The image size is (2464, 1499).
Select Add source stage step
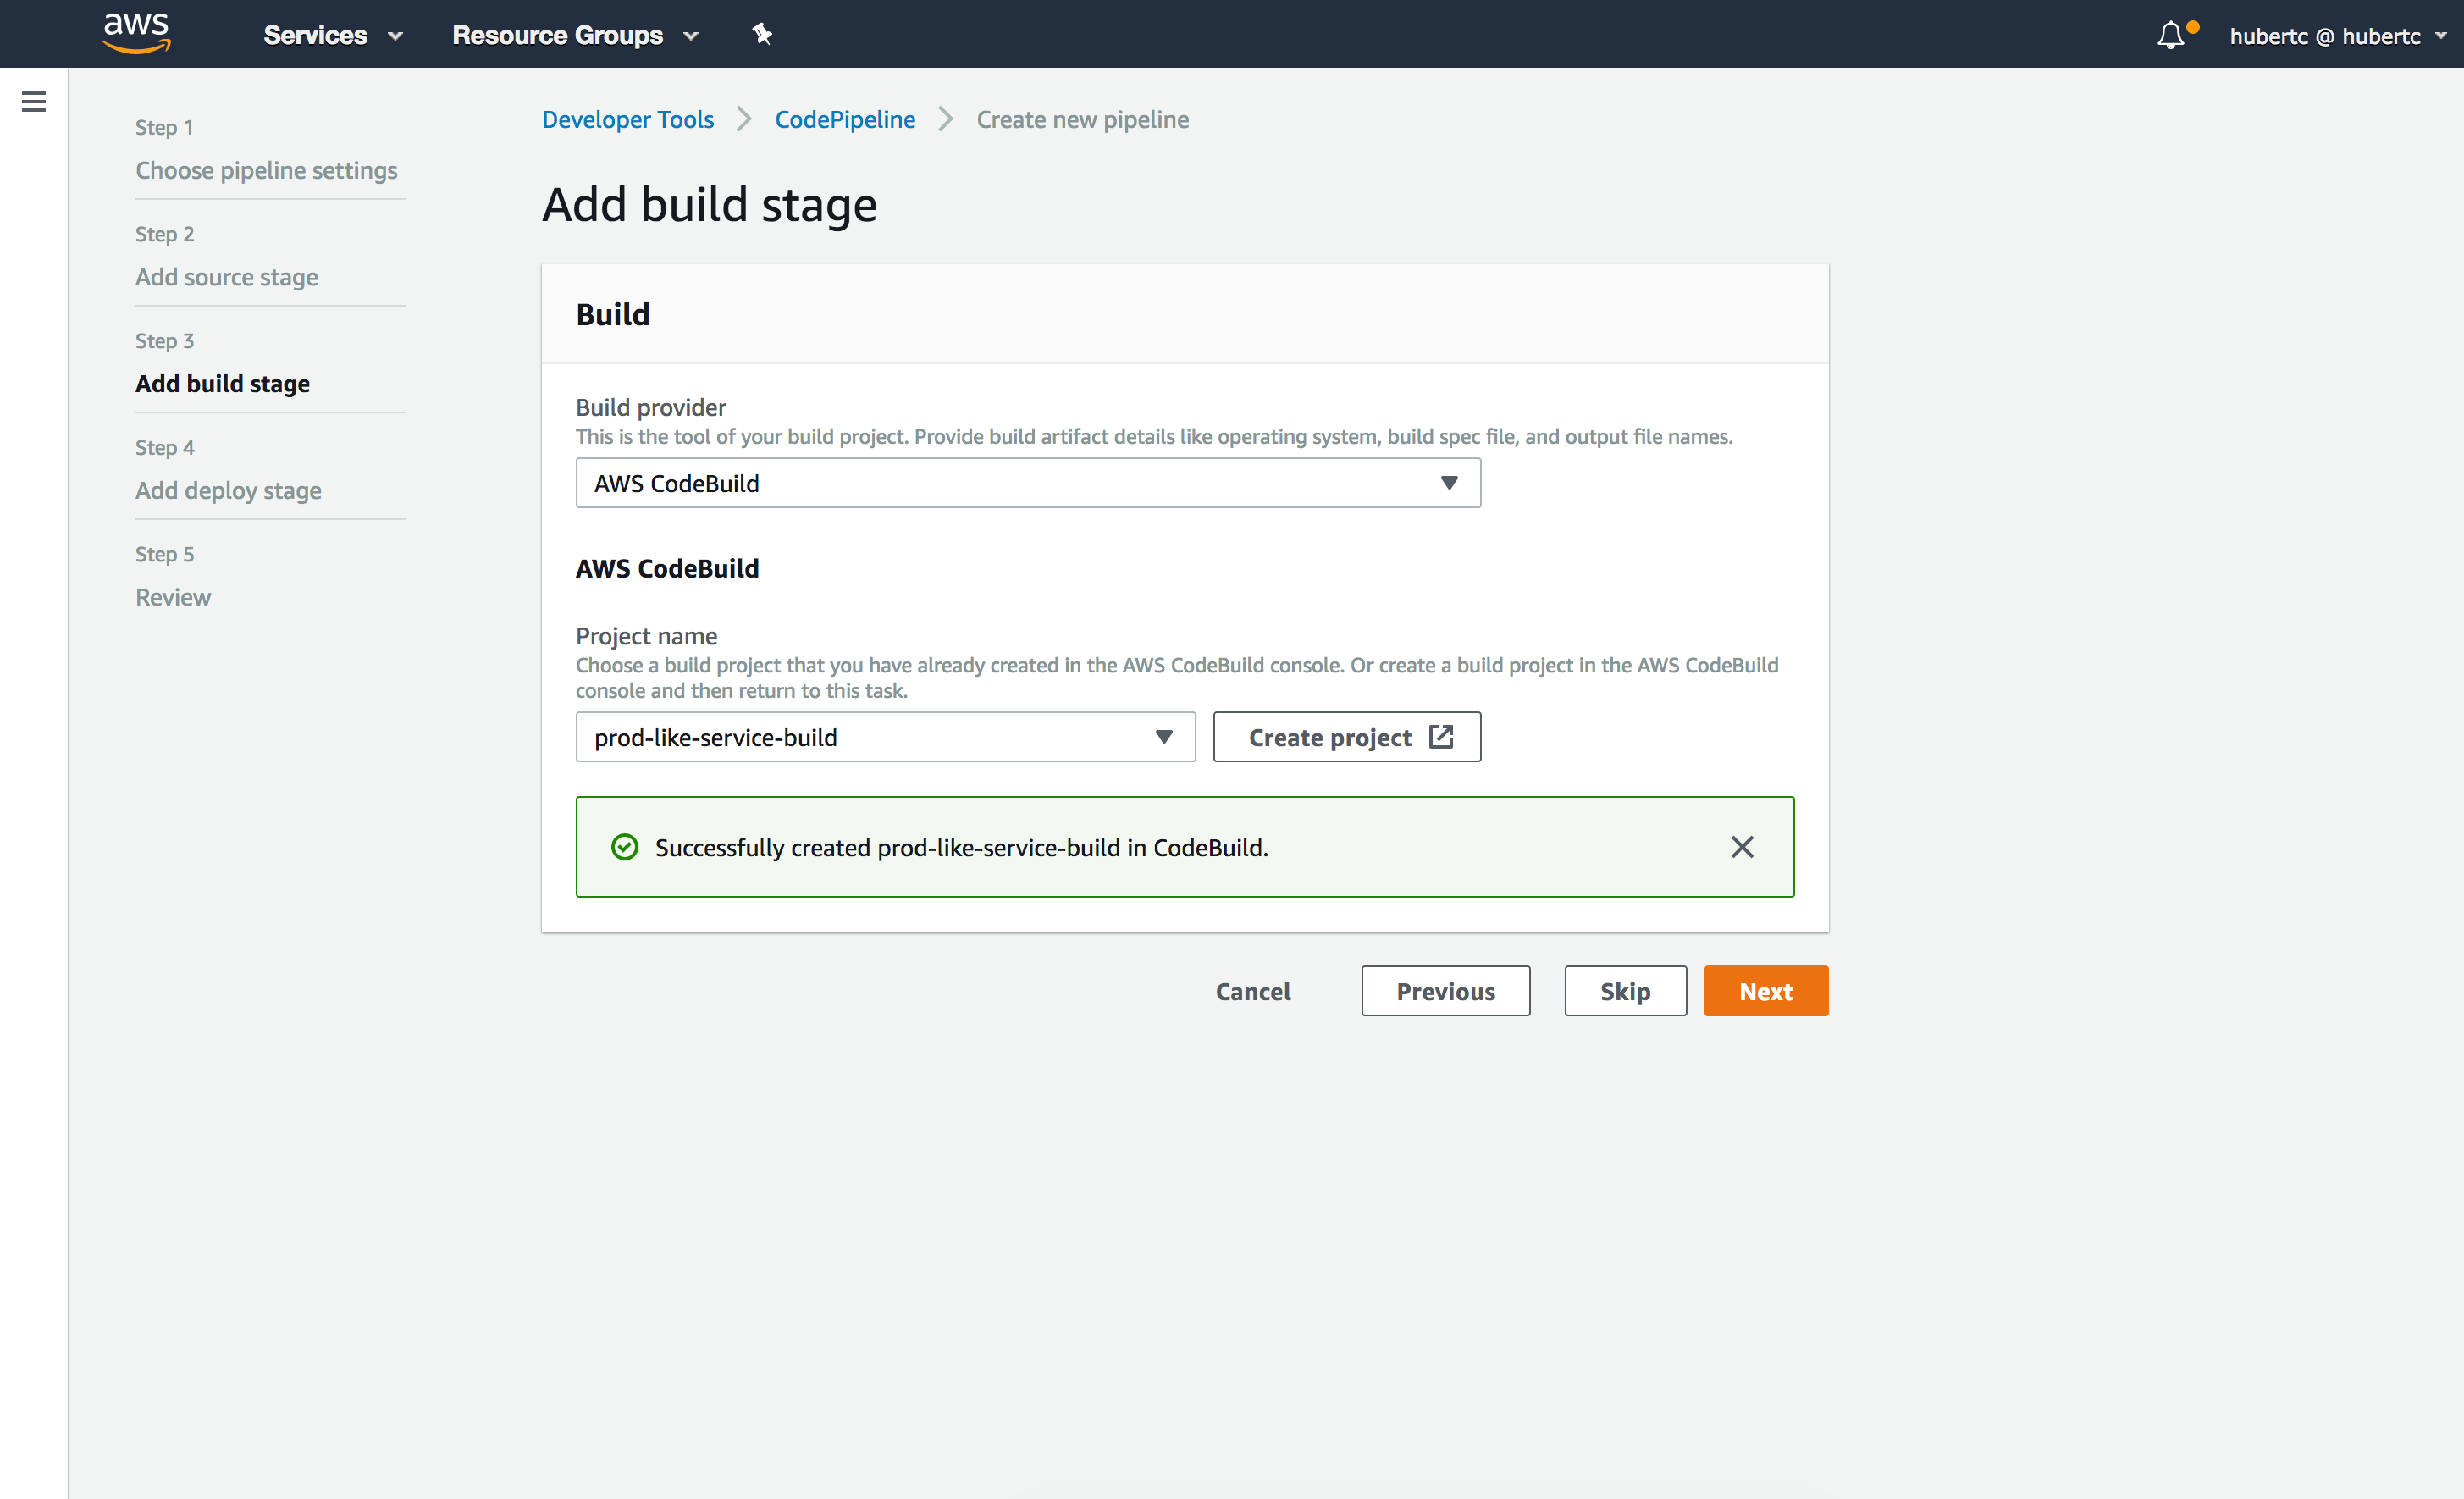[x=227, y=277]
